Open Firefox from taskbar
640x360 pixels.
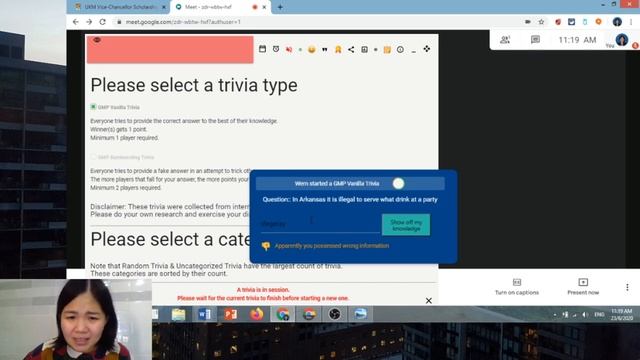click(x=257, y=314)
